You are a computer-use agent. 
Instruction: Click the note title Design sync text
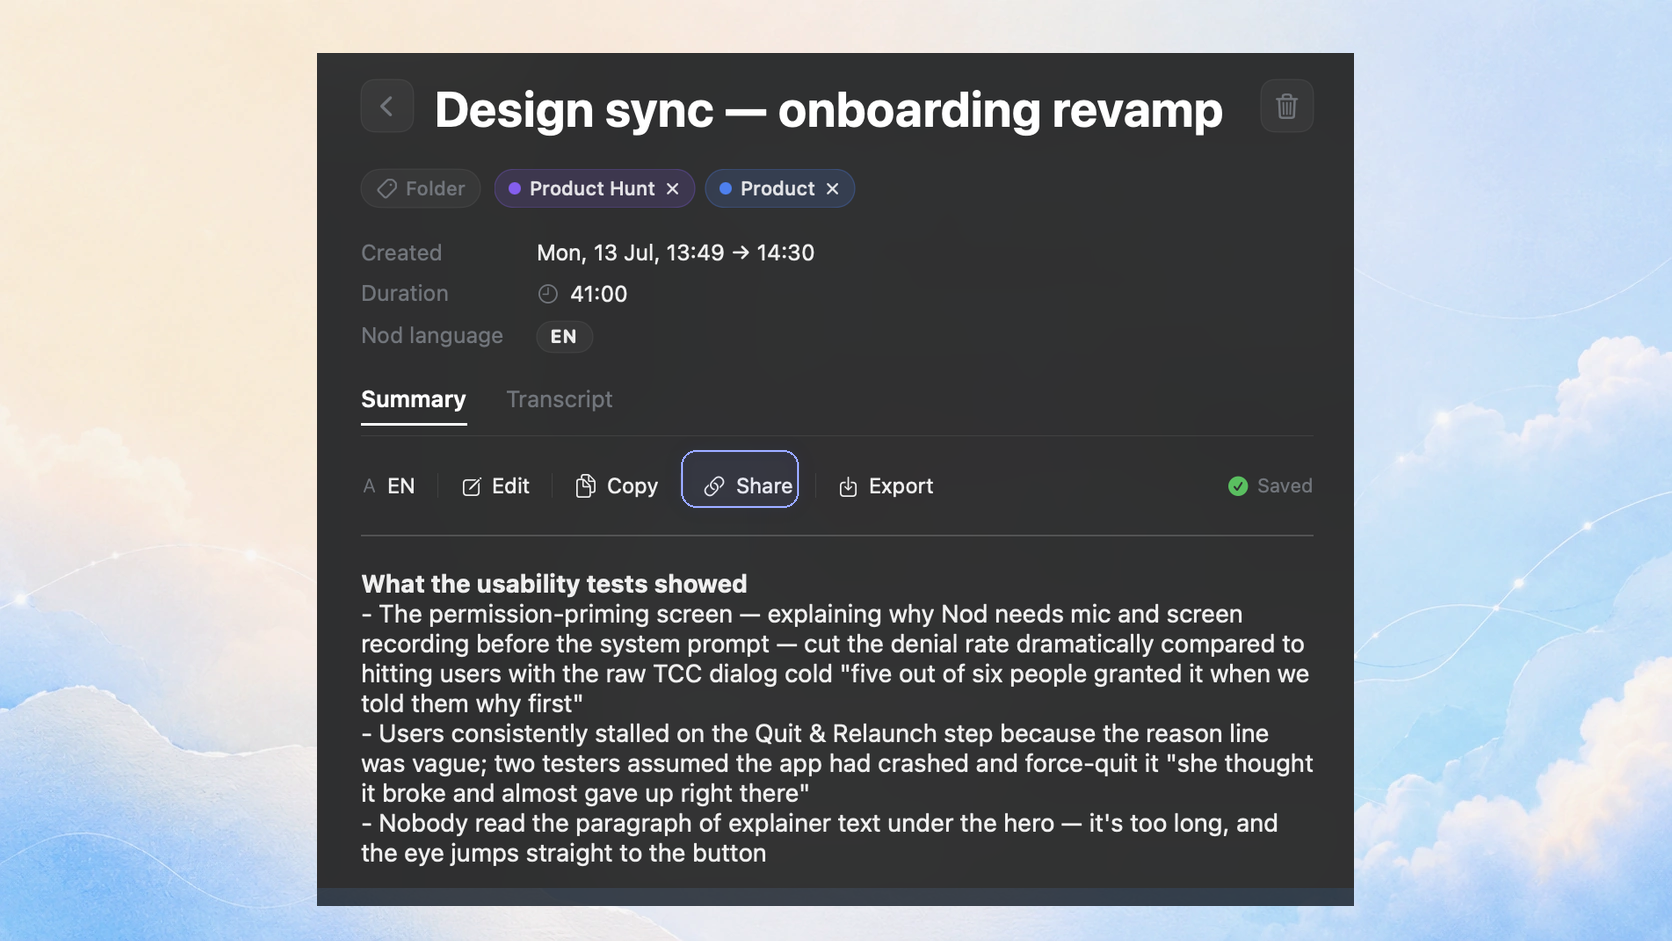coord(574,109)
